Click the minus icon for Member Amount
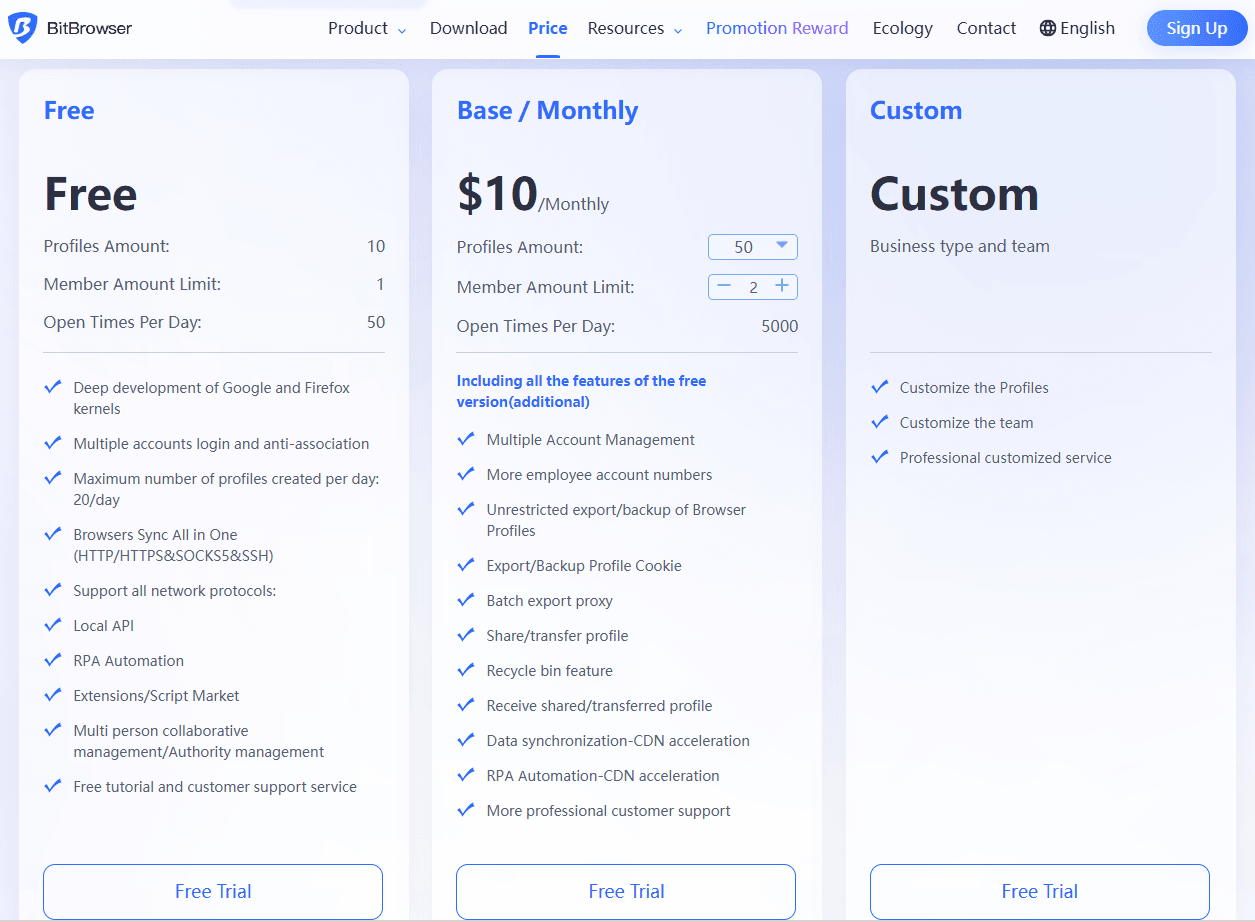Image resolution: width=1255 pixels, height=922 pixels. (x=724, y=287)
